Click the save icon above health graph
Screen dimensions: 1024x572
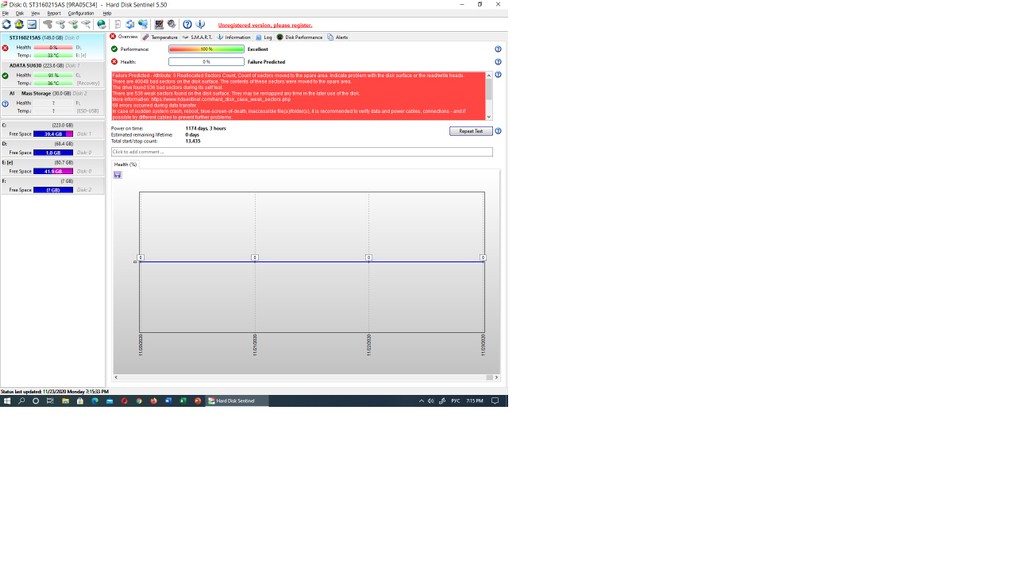(118, 175)
